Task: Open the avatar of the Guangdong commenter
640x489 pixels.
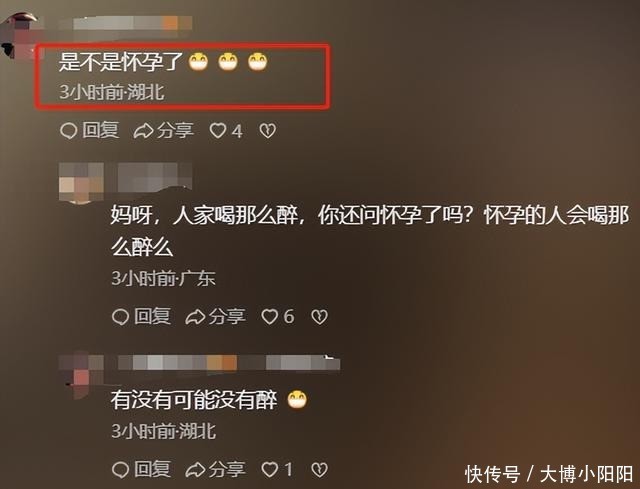Action: tap(81, 182)
